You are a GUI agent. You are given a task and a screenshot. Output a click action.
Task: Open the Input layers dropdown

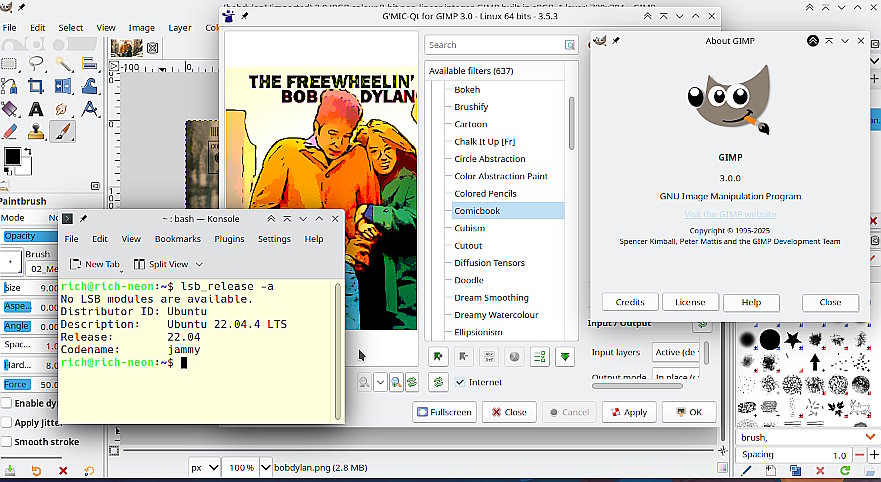click(676, 352)
